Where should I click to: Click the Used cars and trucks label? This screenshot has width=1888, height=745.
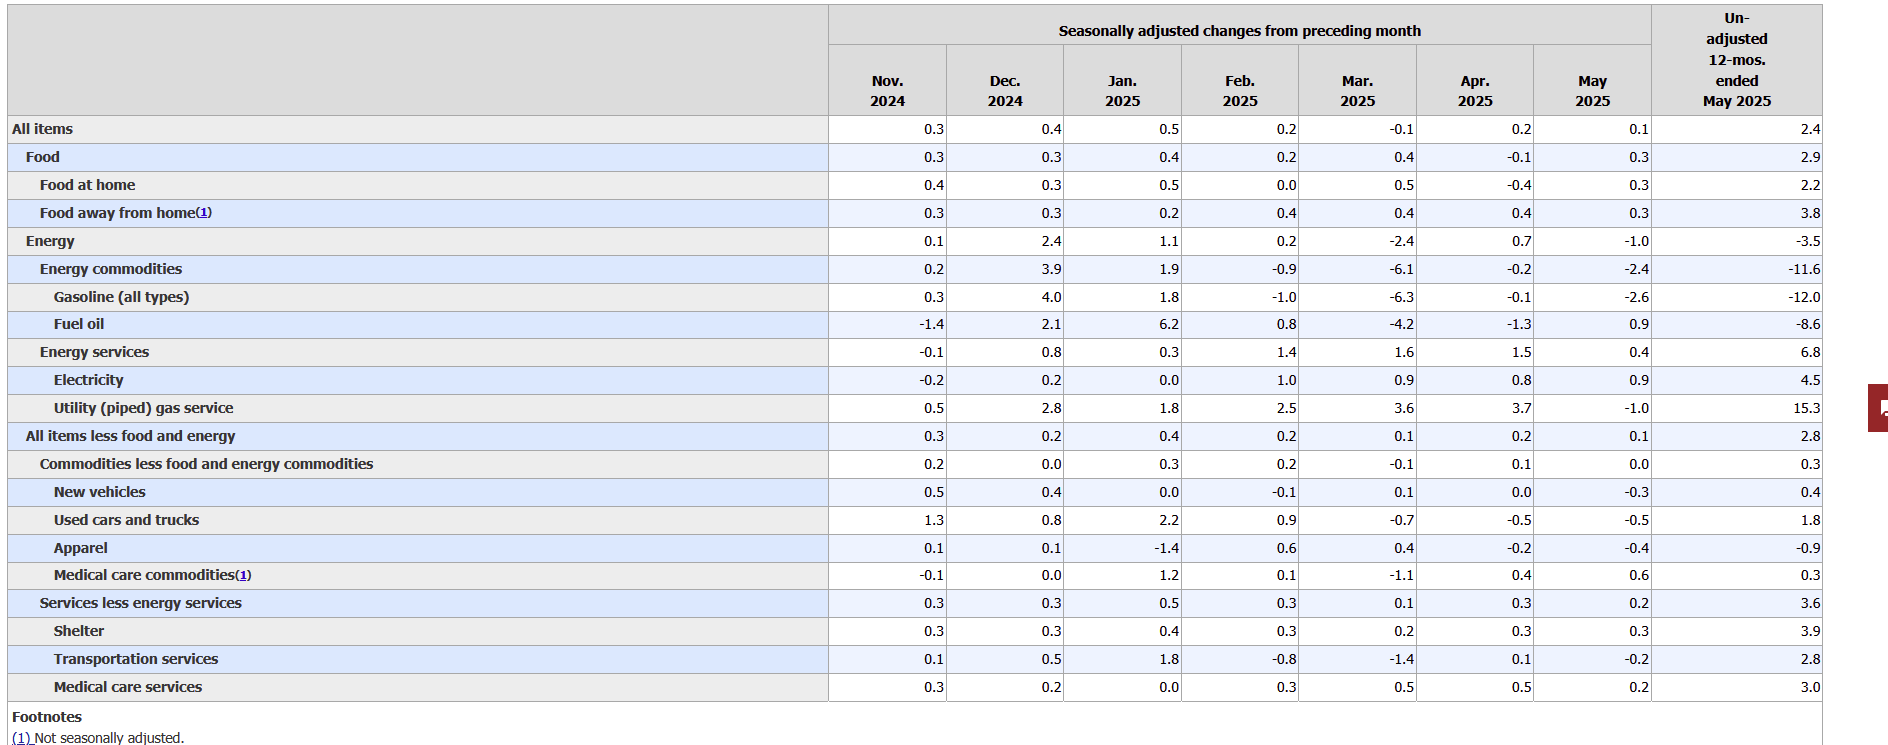[126, 520]
